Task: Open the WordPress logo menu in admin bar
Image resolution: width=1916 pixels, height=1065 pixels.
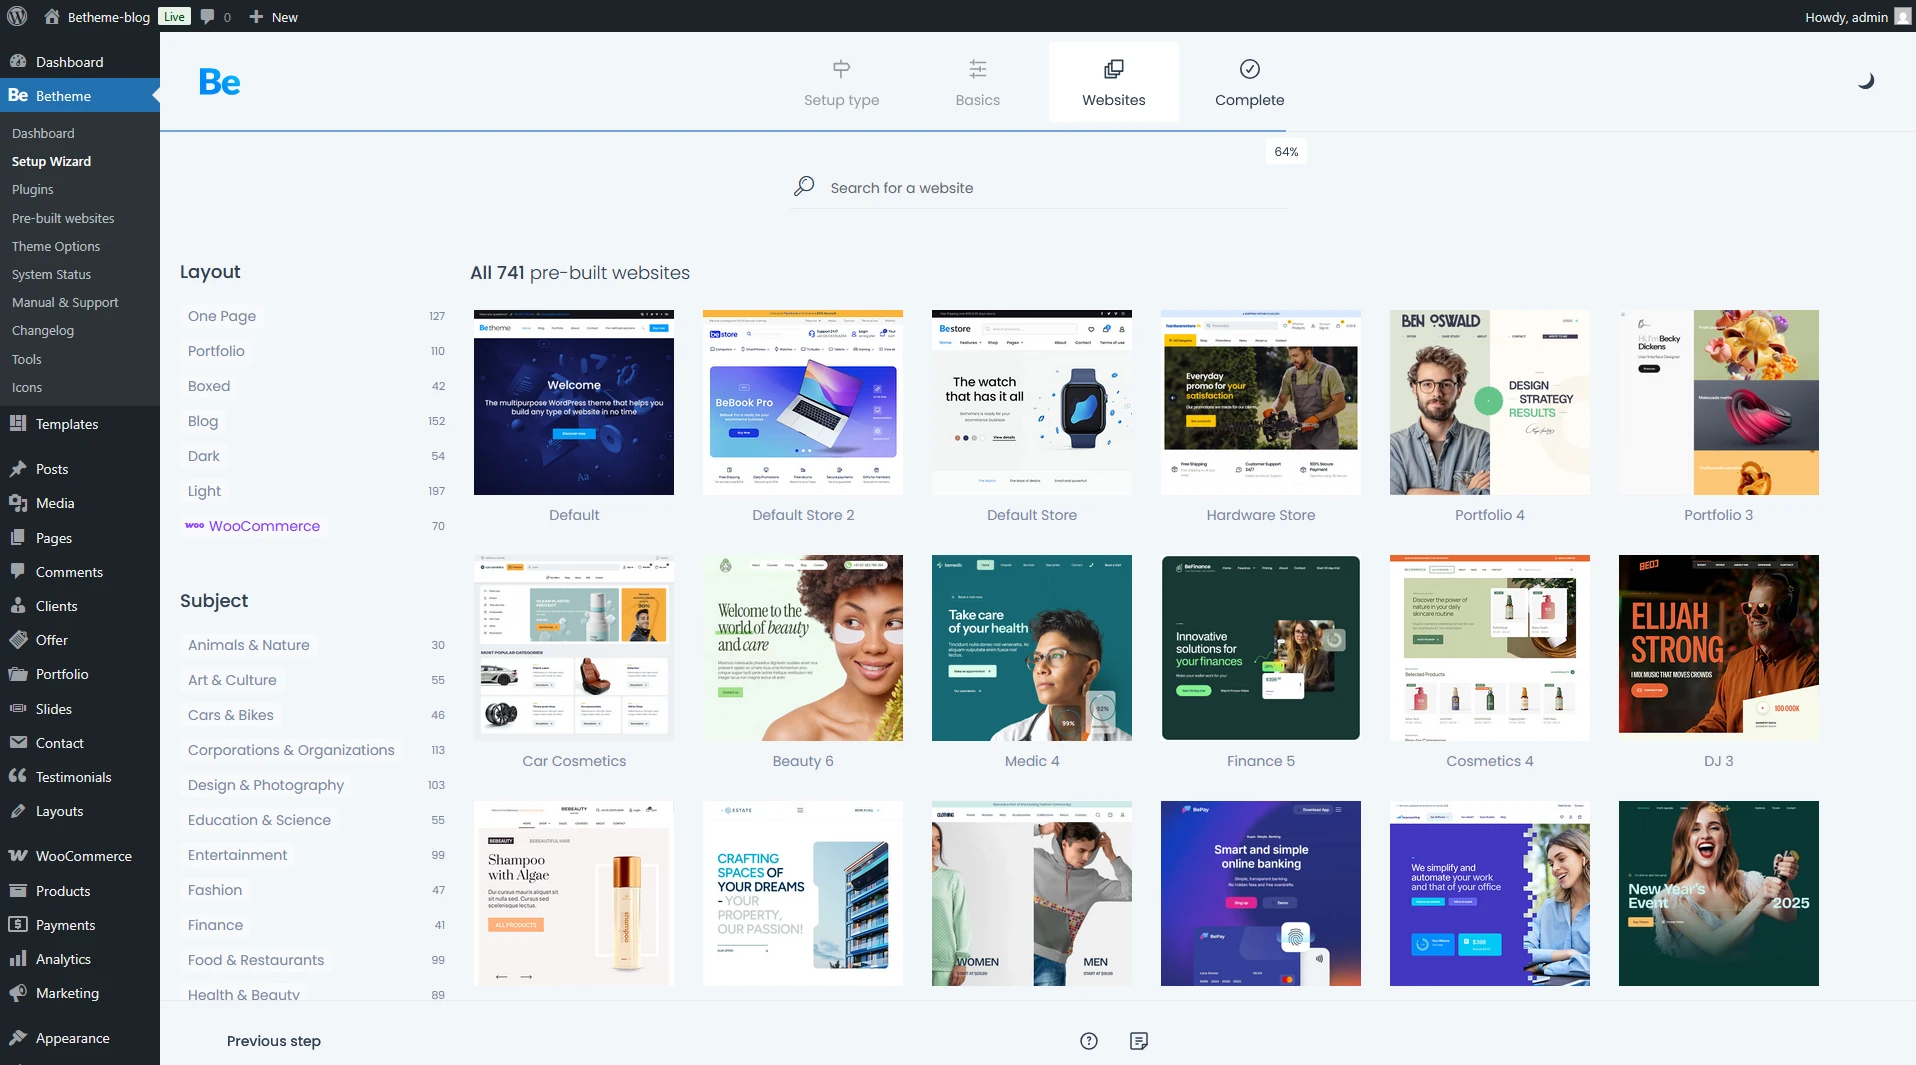Action: pos(16,16)
